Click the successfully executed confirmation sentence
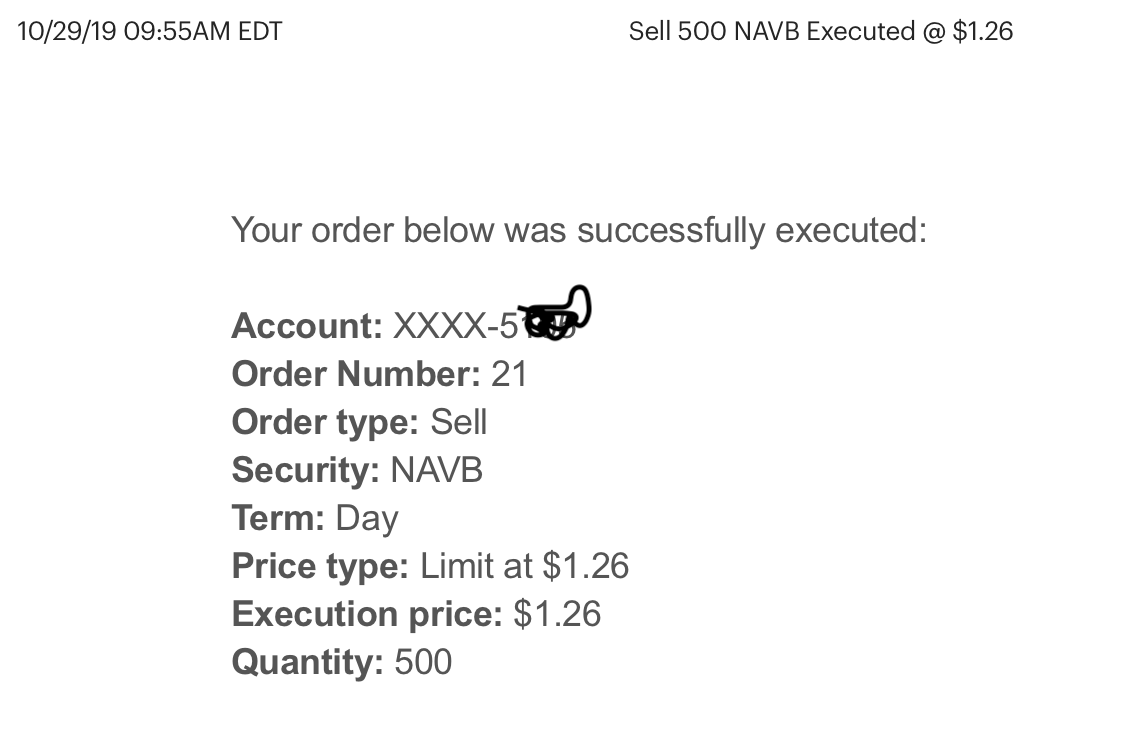 [579, 230]
